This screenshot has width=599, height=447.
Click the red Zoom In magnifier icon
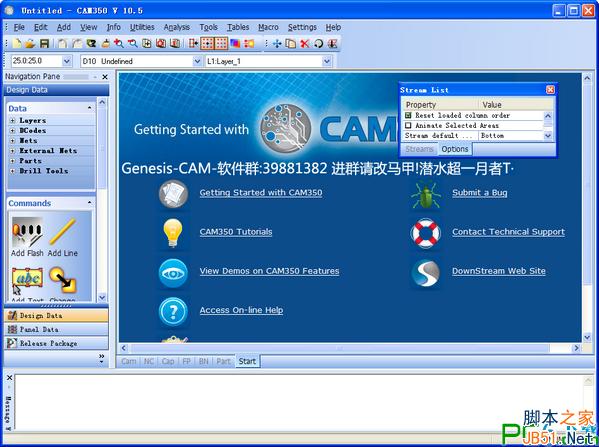(119, 44)
